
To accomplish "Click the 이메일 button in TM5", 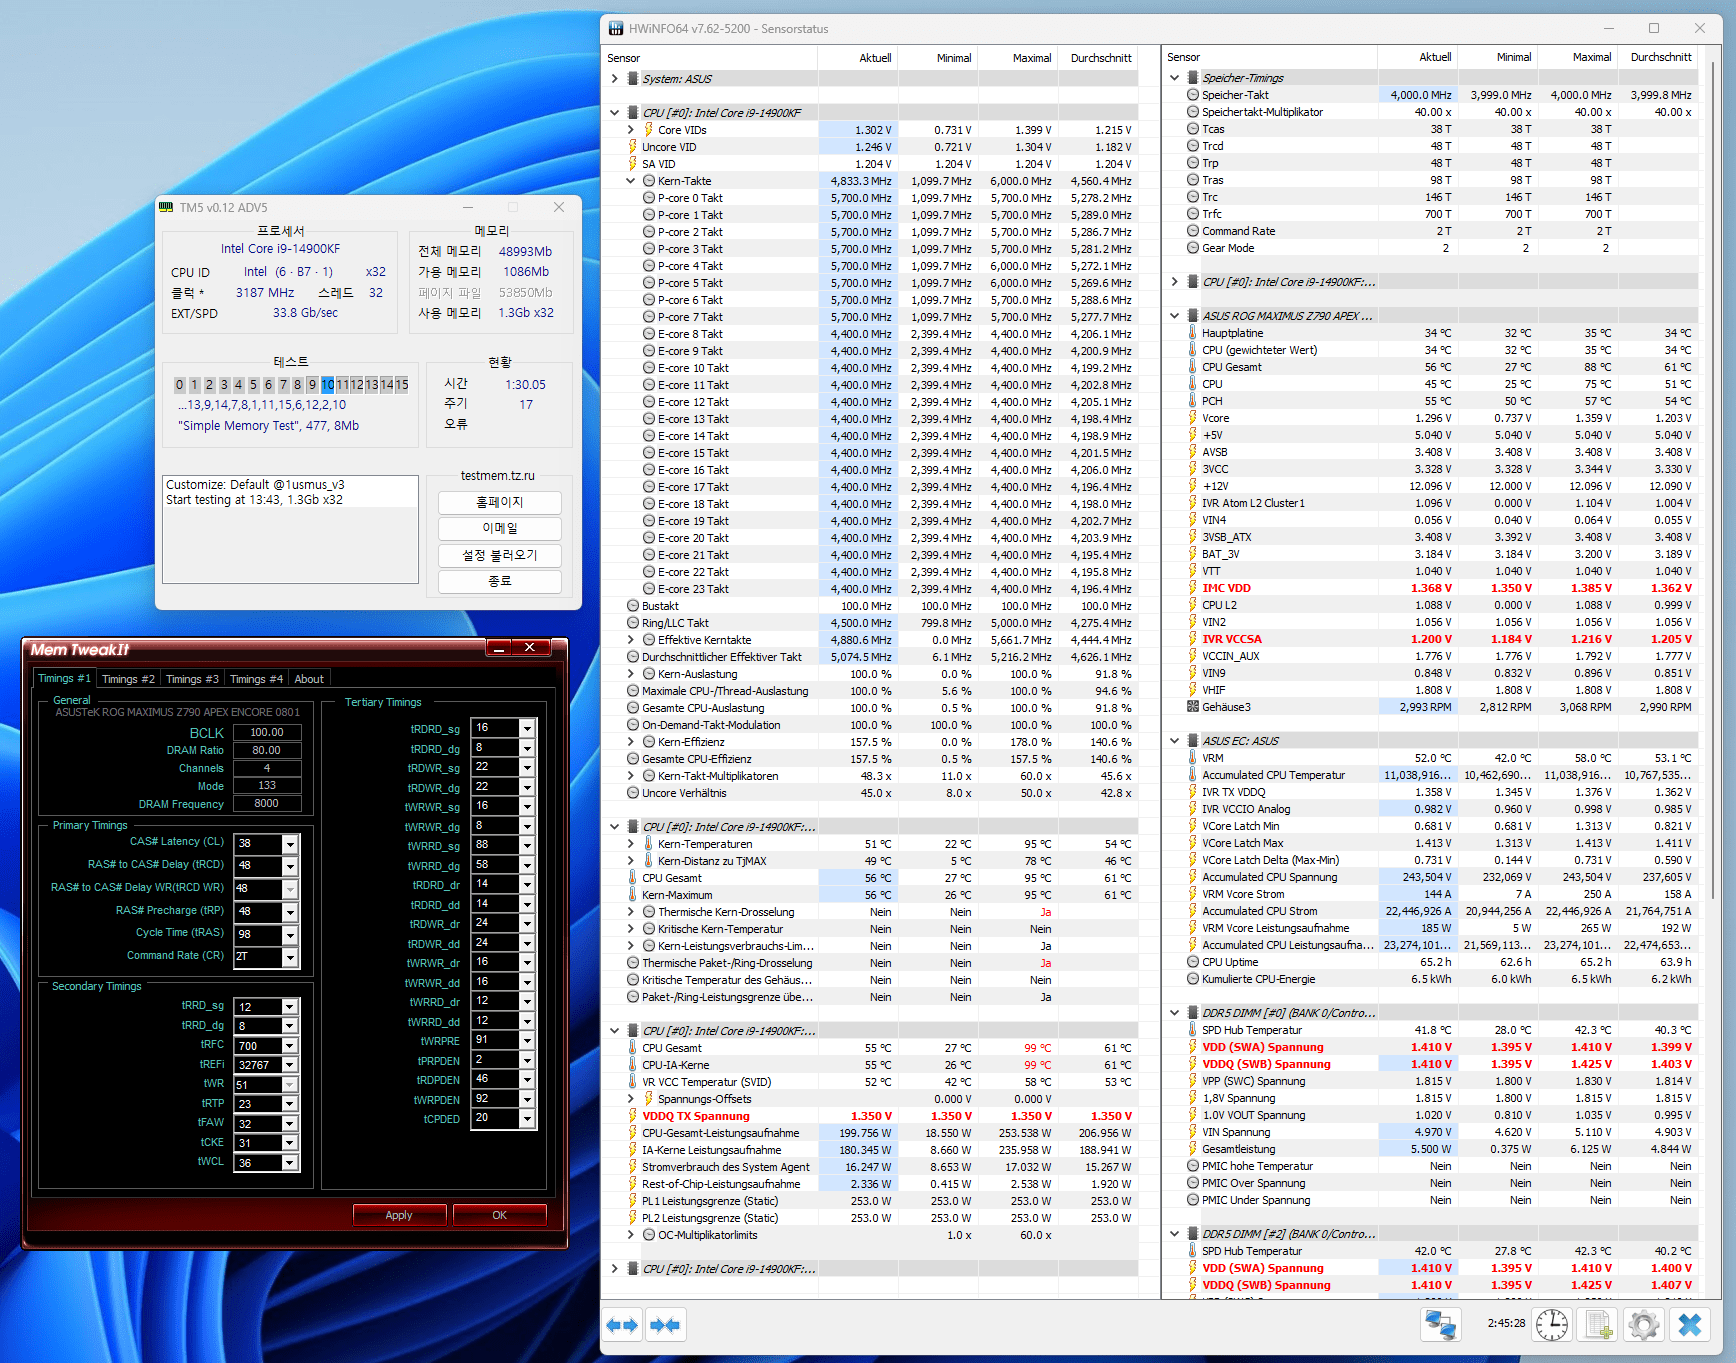I will [x=499, y=528].
